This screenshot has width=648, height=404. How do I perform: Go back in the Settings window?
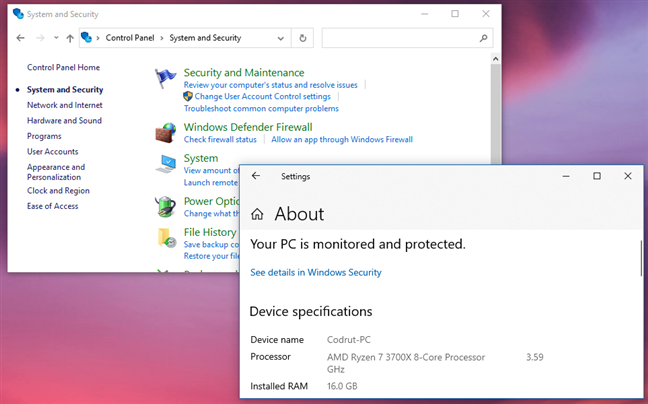pyautogui.click(x=256, y=176)
